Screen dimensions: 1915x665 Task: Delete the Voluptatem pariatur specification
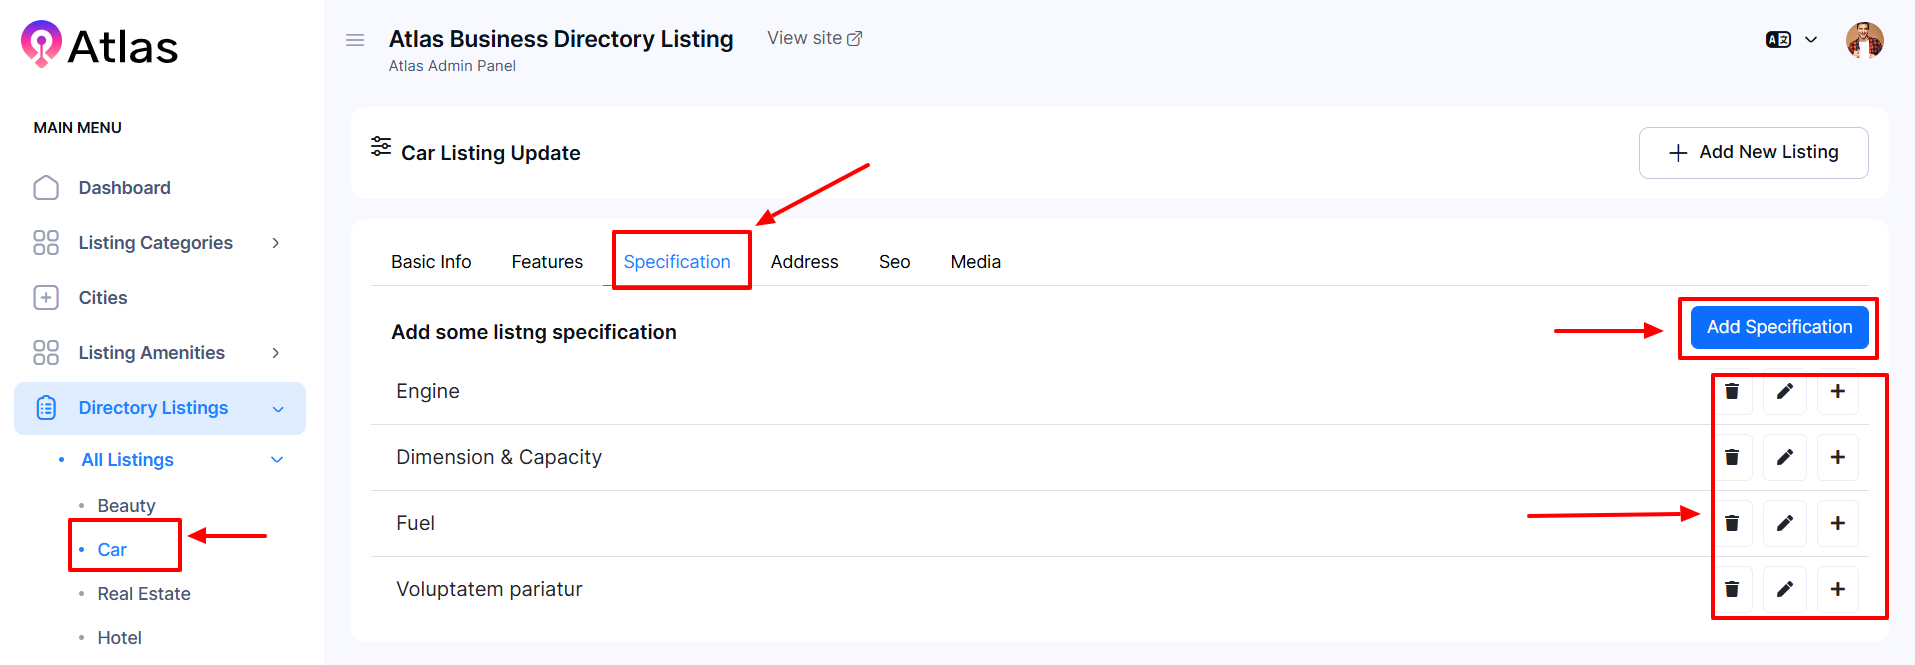(x=1732, y=589)
